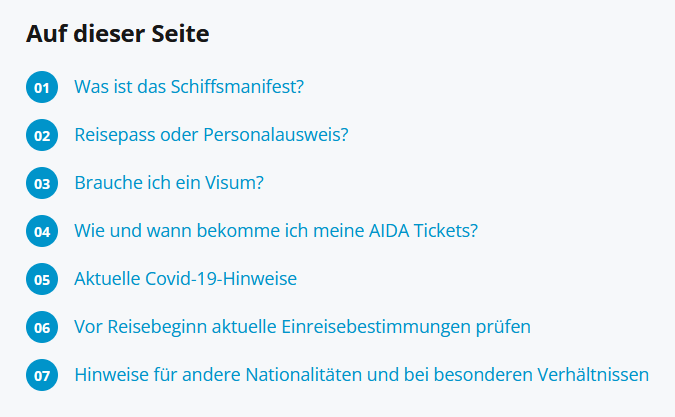Screen dimensions: 675x417
Task: Click the blue 01 number badge
Action: 42,88
